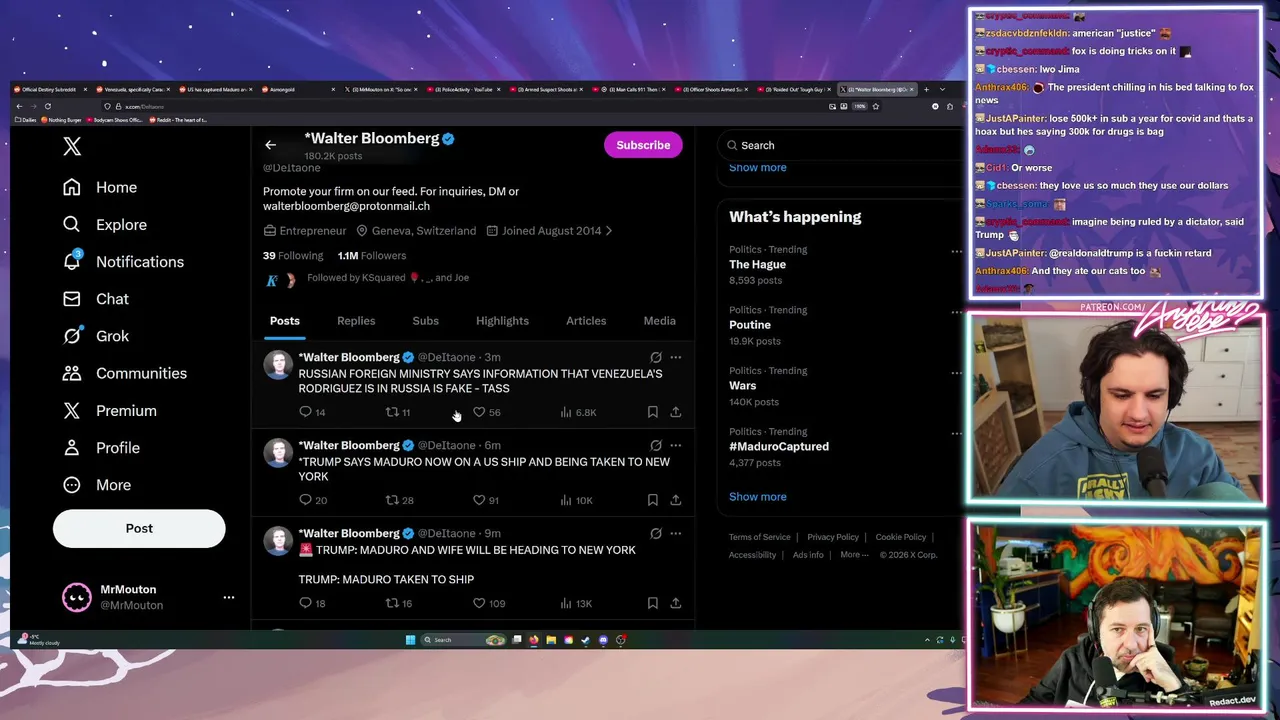Switch to the Subs tab
Screen dimensions: 1280x720
pyautogui.click(x=426, y=321)
